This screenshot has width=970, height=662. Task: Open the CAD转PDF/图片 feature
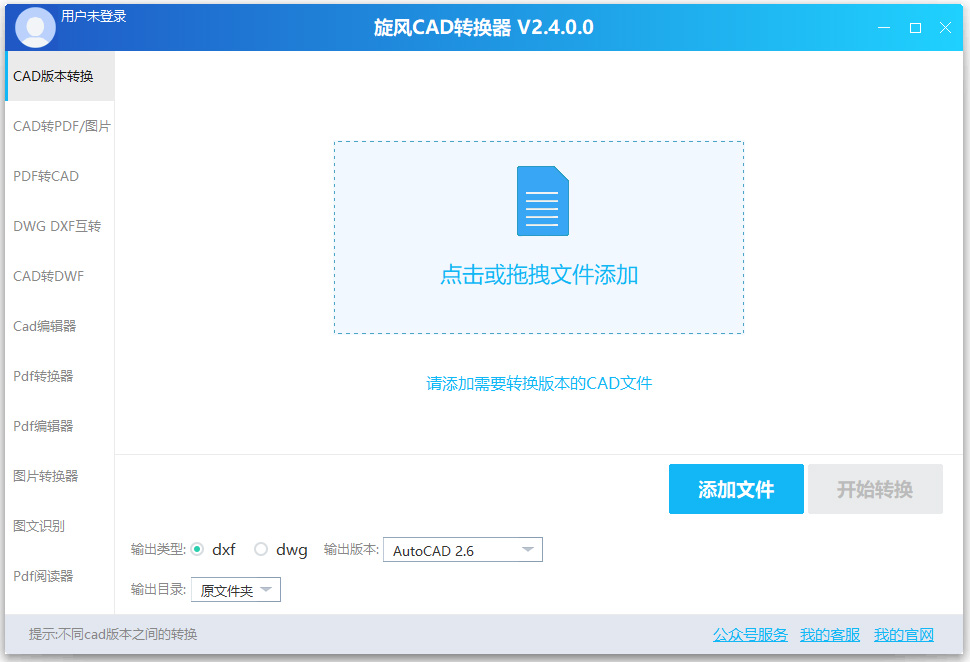(60, 126)
